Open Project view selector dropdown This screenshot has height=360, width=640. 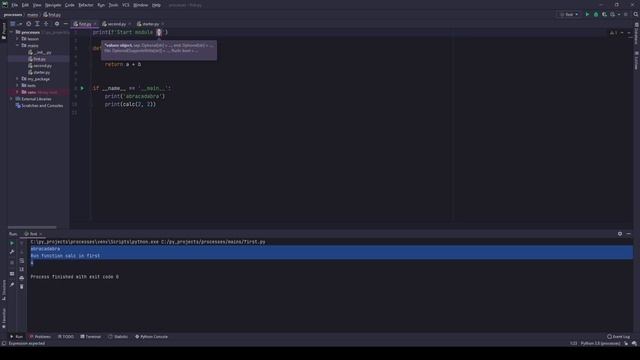coord(15,24)
